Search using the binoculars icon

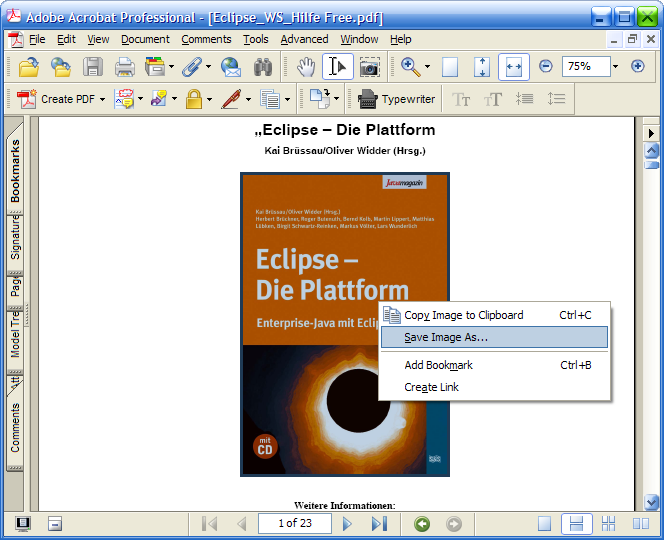click(263, 67)
